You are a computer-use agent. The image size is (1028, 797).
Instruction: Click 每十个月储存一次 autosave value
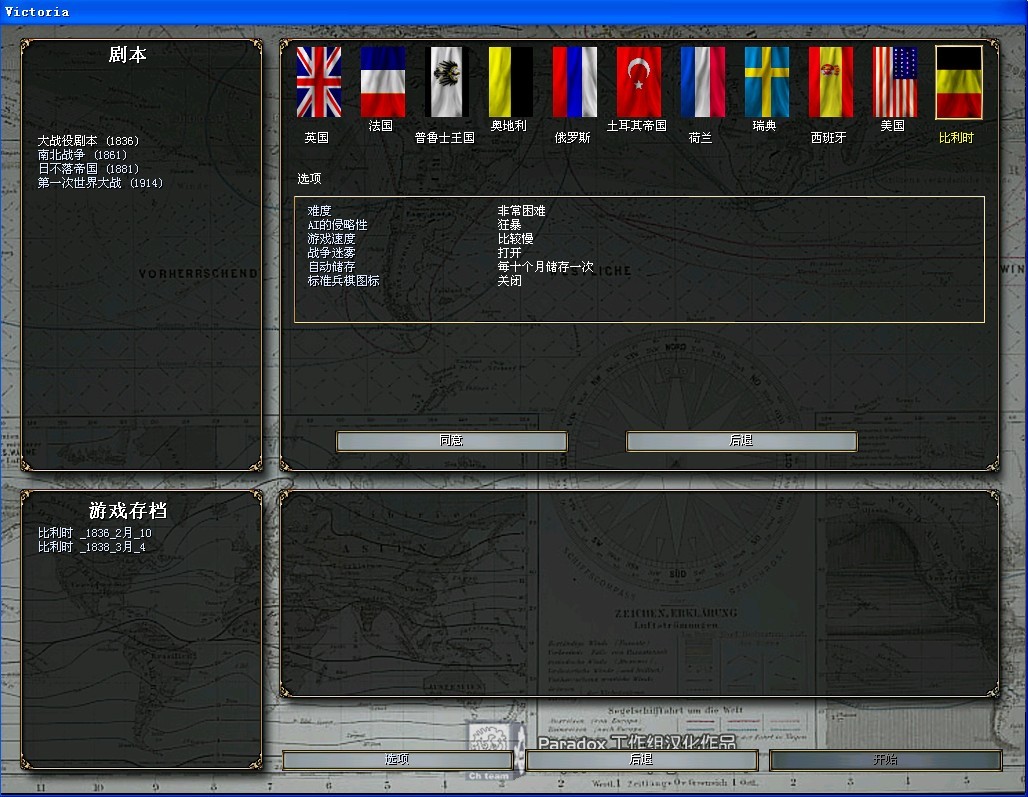[545, 267]
